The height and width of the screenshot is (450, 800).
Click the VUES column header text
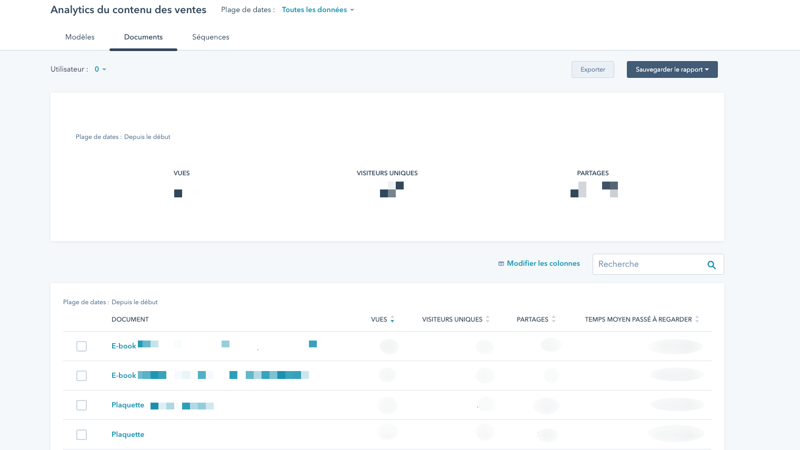(x=379, y=319)
